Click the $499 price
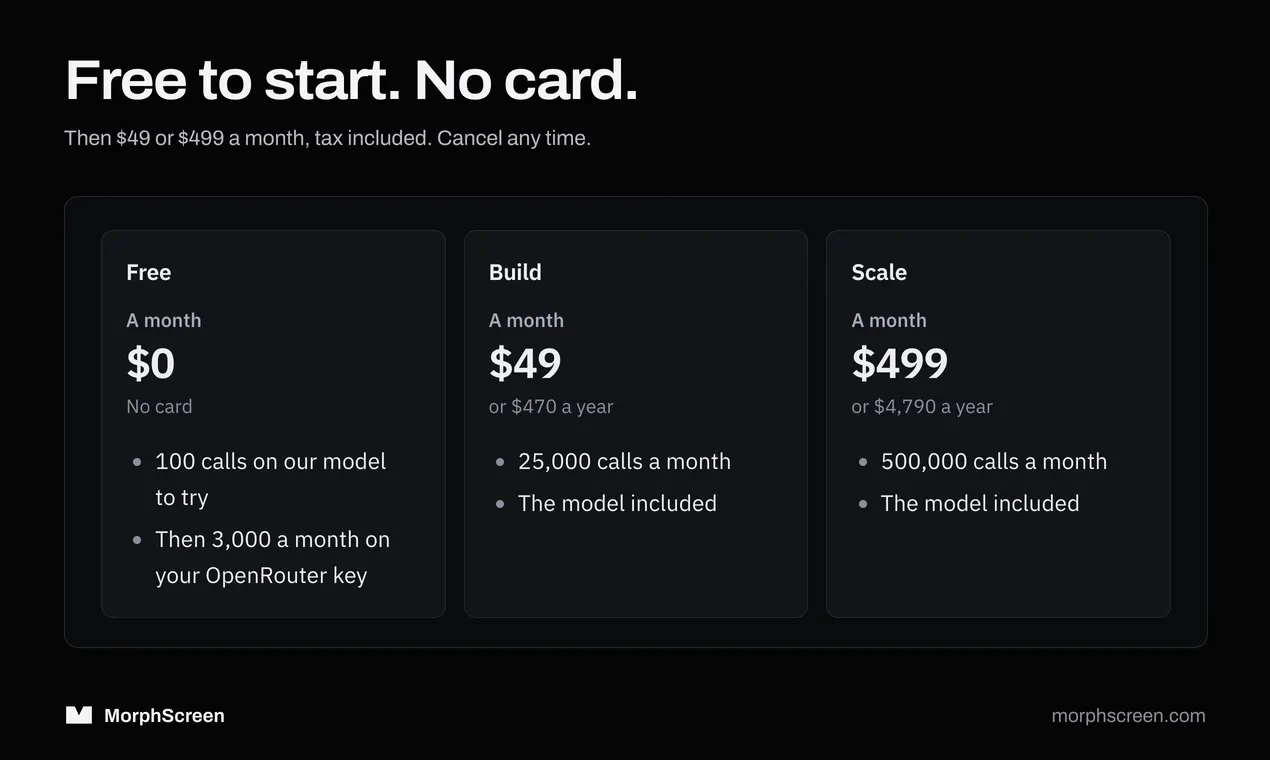Viewport: 1270px width, 760px height. [x=899, y=363]
